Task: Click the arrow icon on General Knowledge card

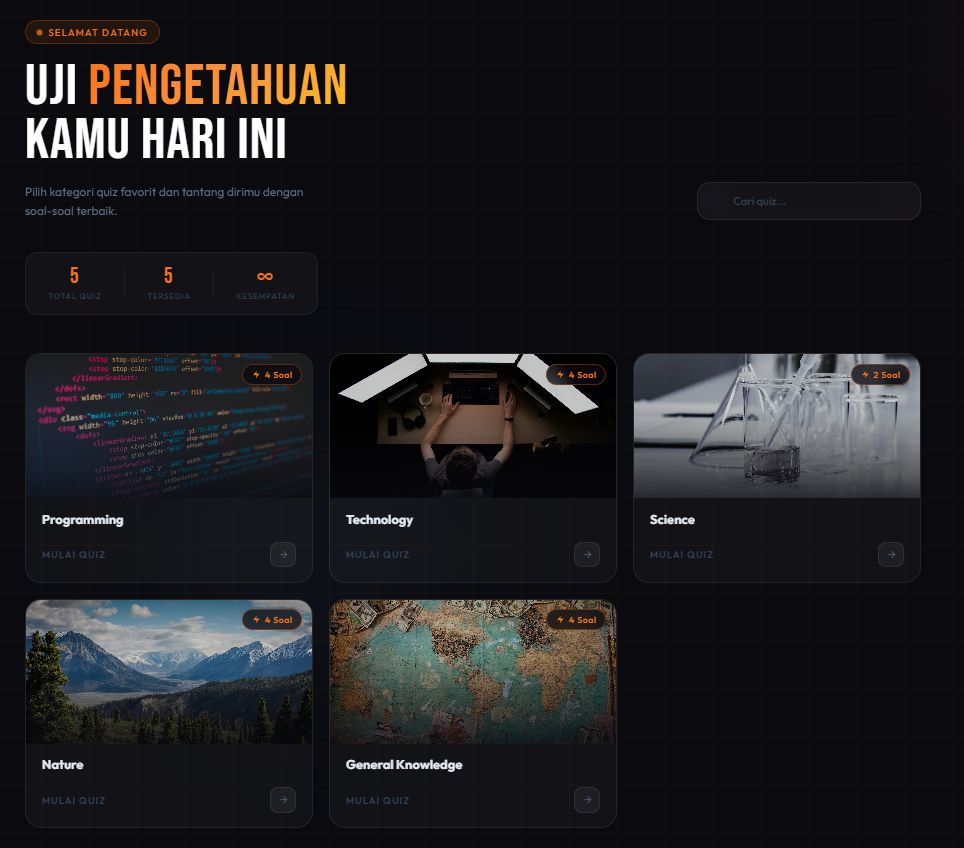Action: 587,800
